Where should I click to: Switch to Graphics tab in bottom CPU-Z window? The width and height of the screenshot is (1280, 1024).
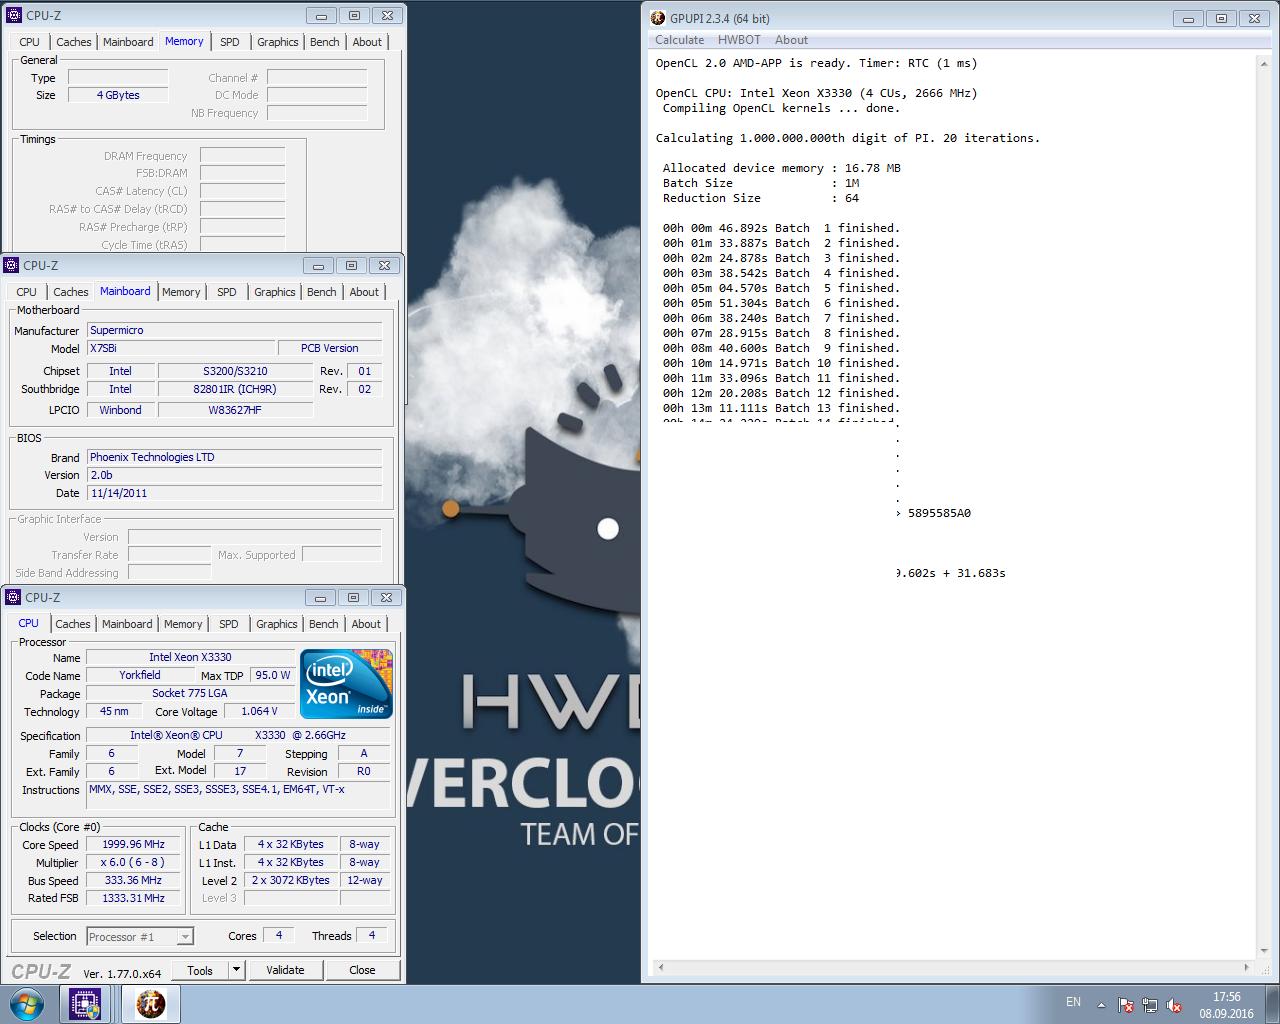point(277,624)
